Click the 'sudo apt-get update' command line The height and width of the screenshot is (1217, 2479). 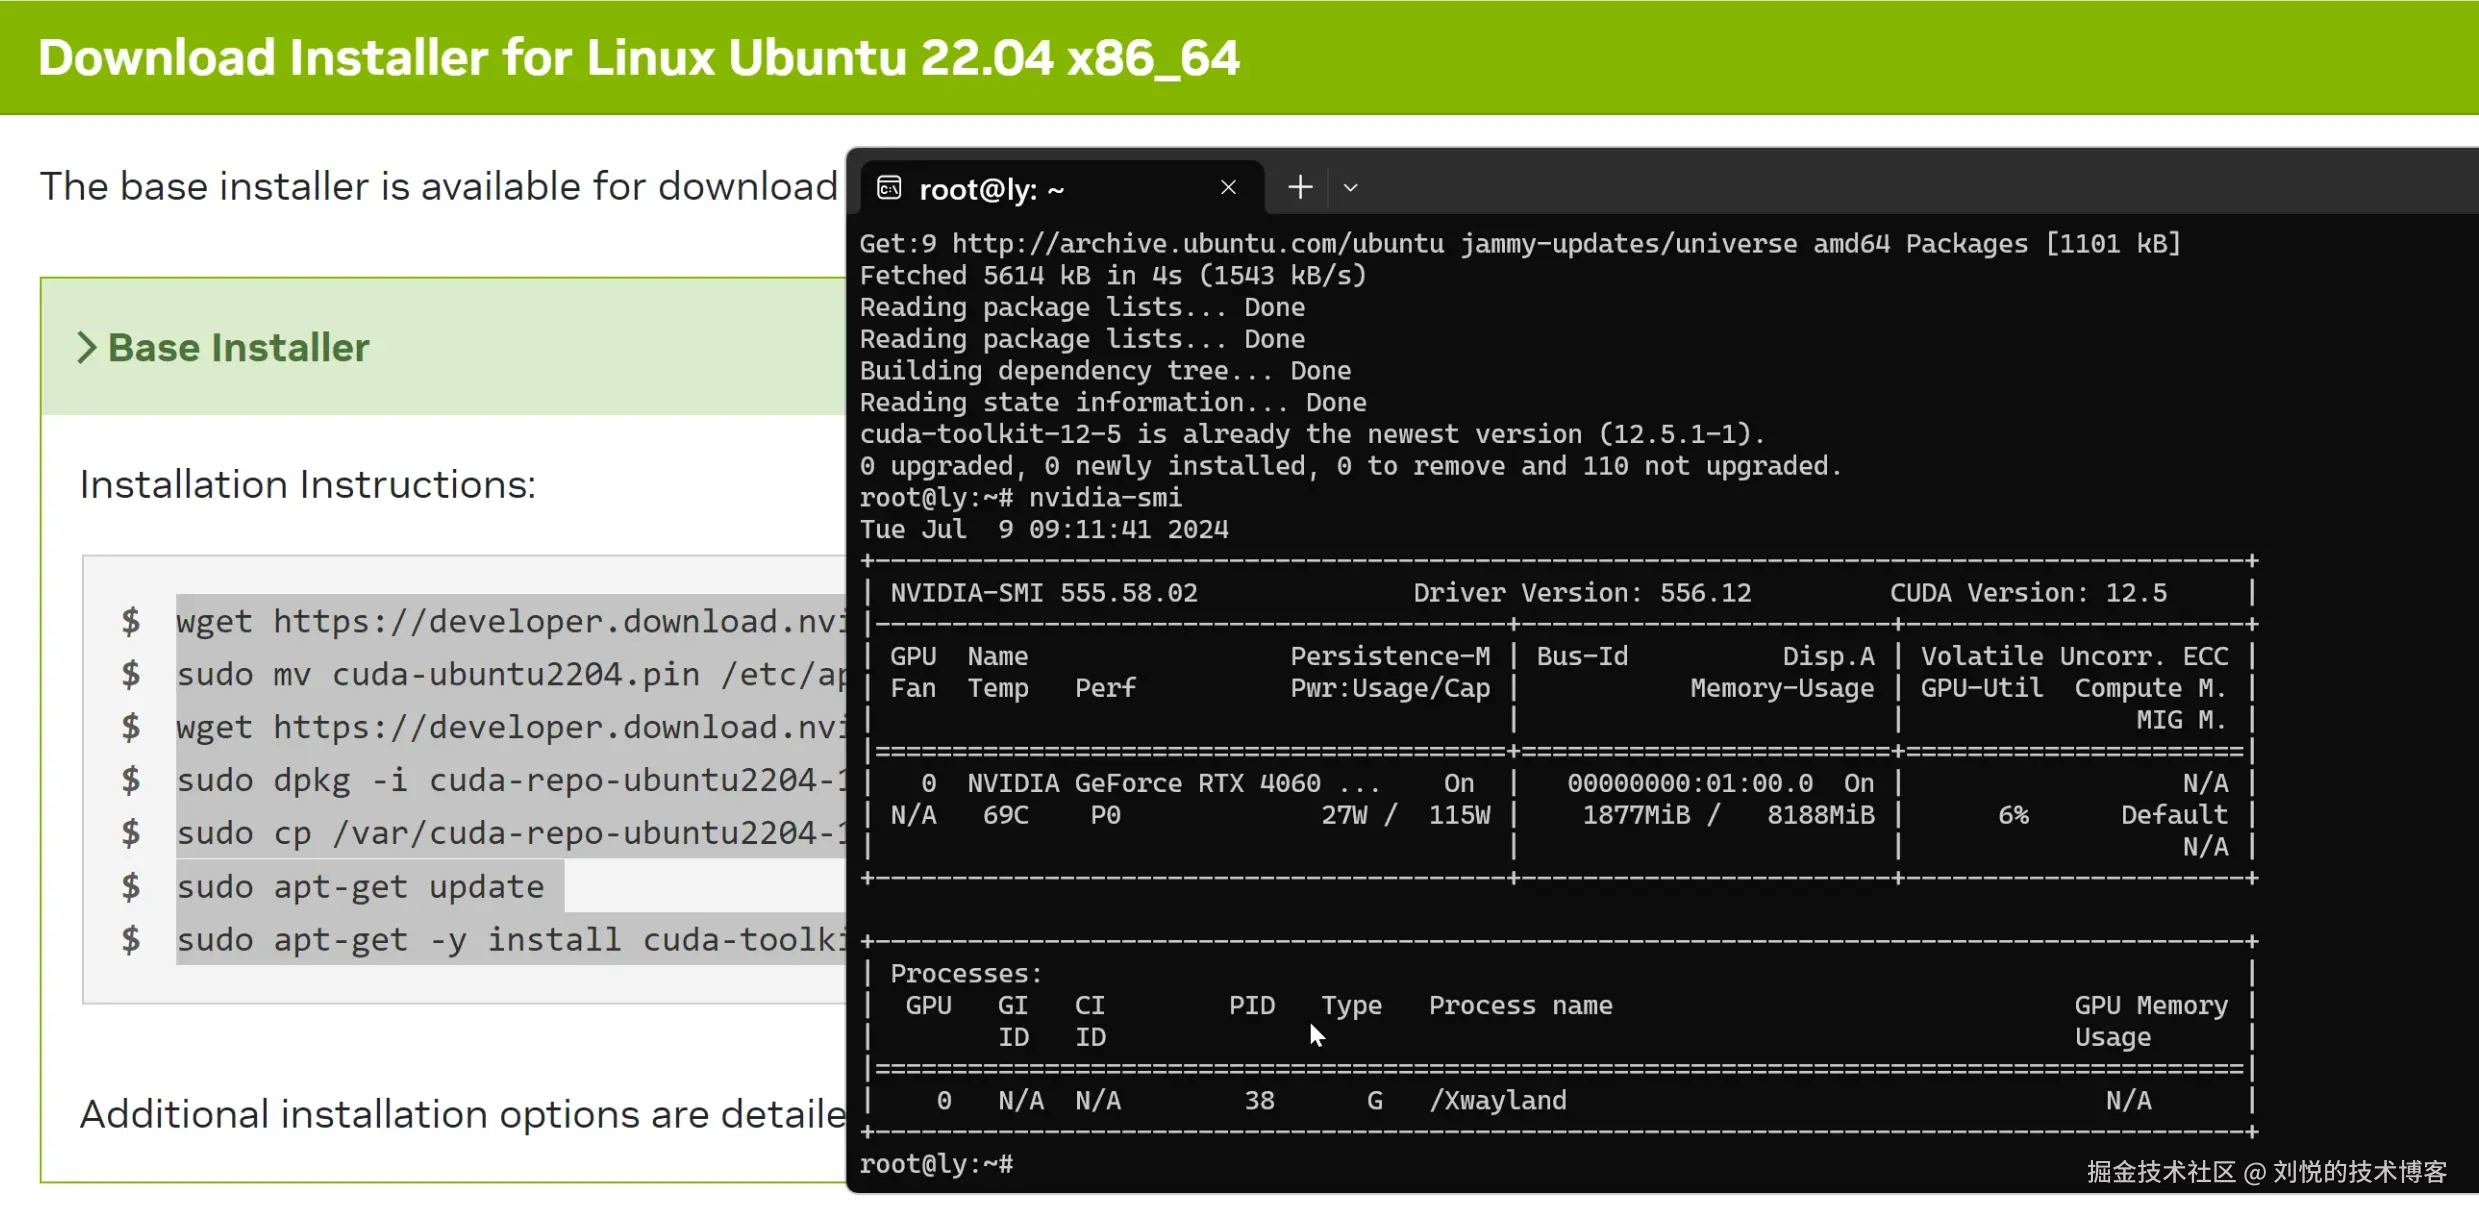click(360, 886)
